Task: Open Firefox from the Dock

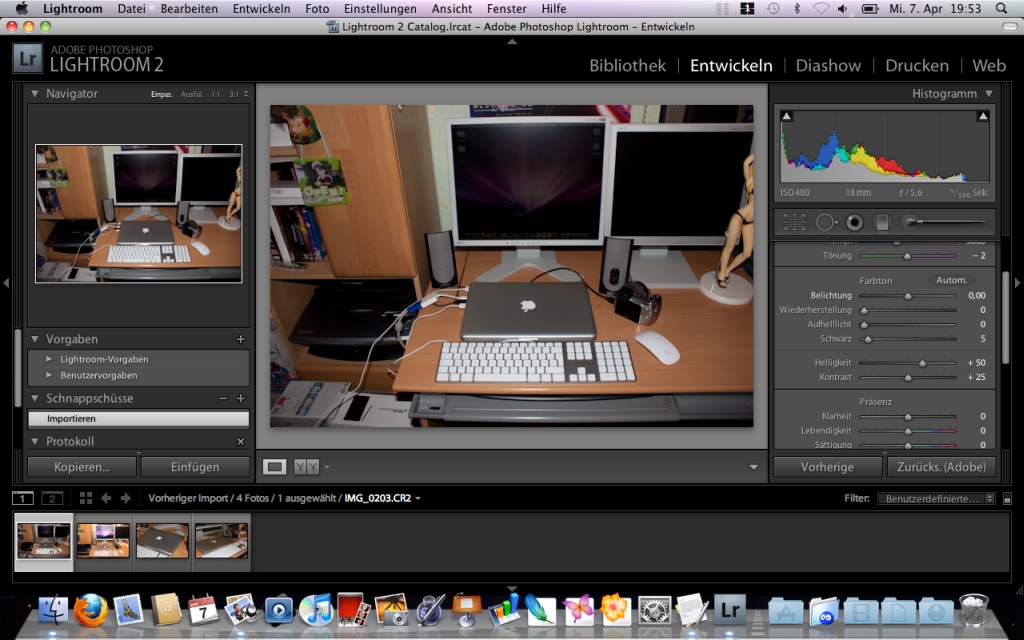Action: (91, 609)
